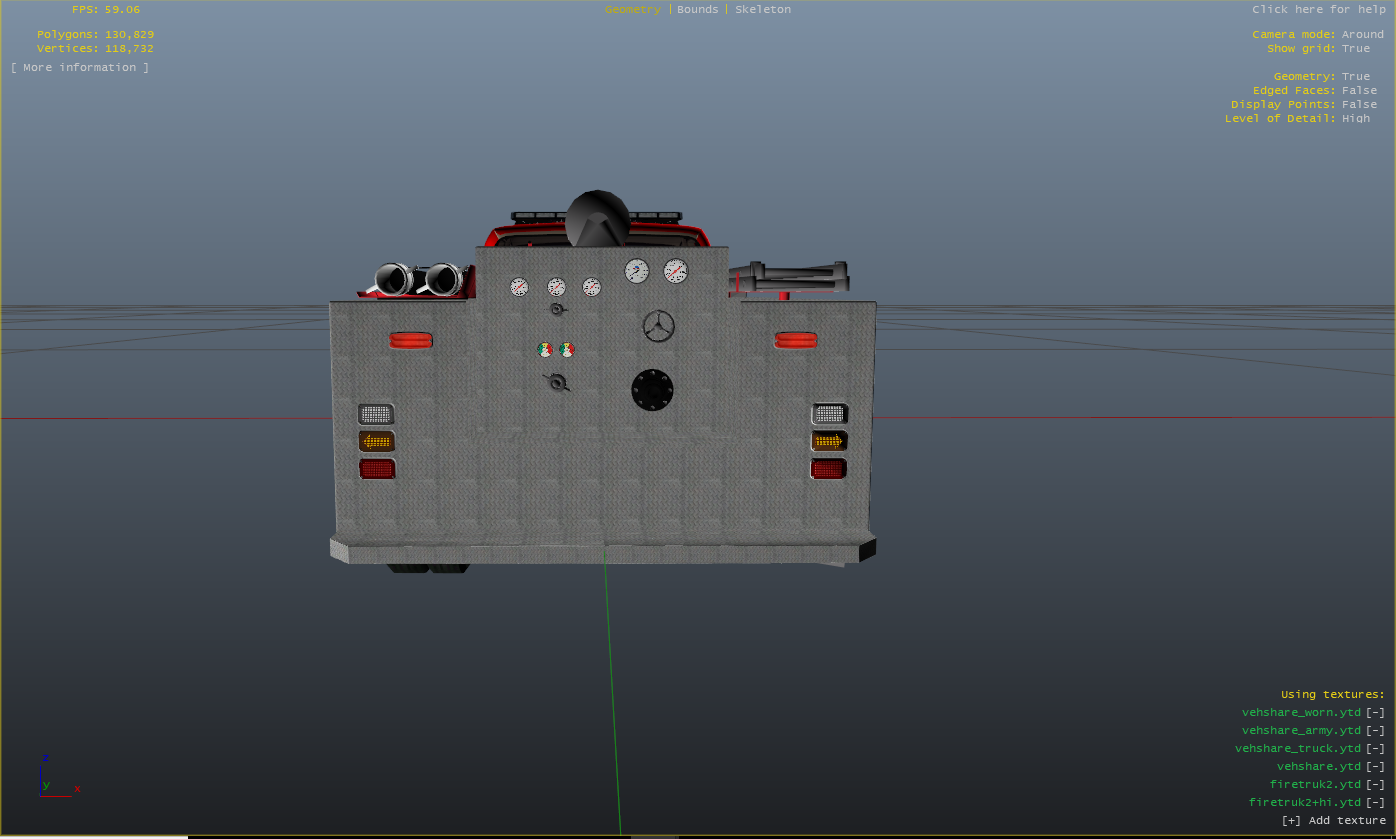Remove vehshare_truck.ytd using its [-] button
The height and width of the screenshot is (839, 1396).
pos(1376,749)
